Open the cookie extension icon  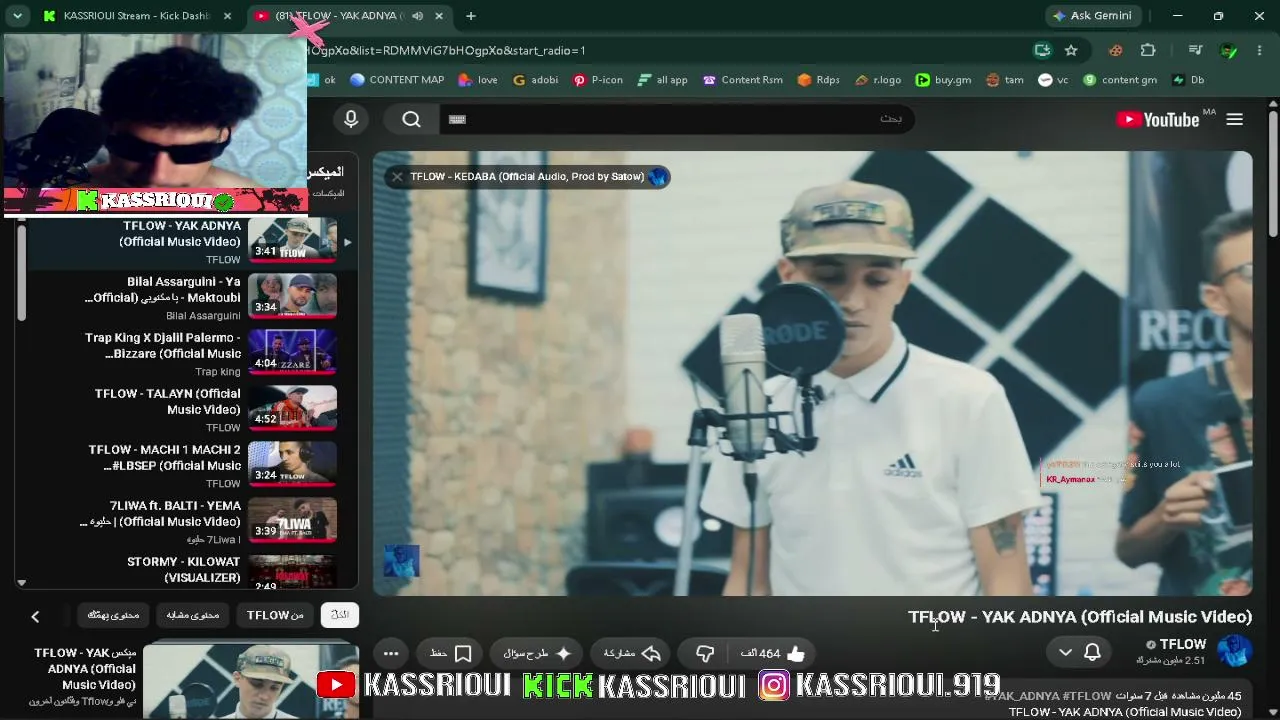pyautogui.click(x=1116, y=50)
